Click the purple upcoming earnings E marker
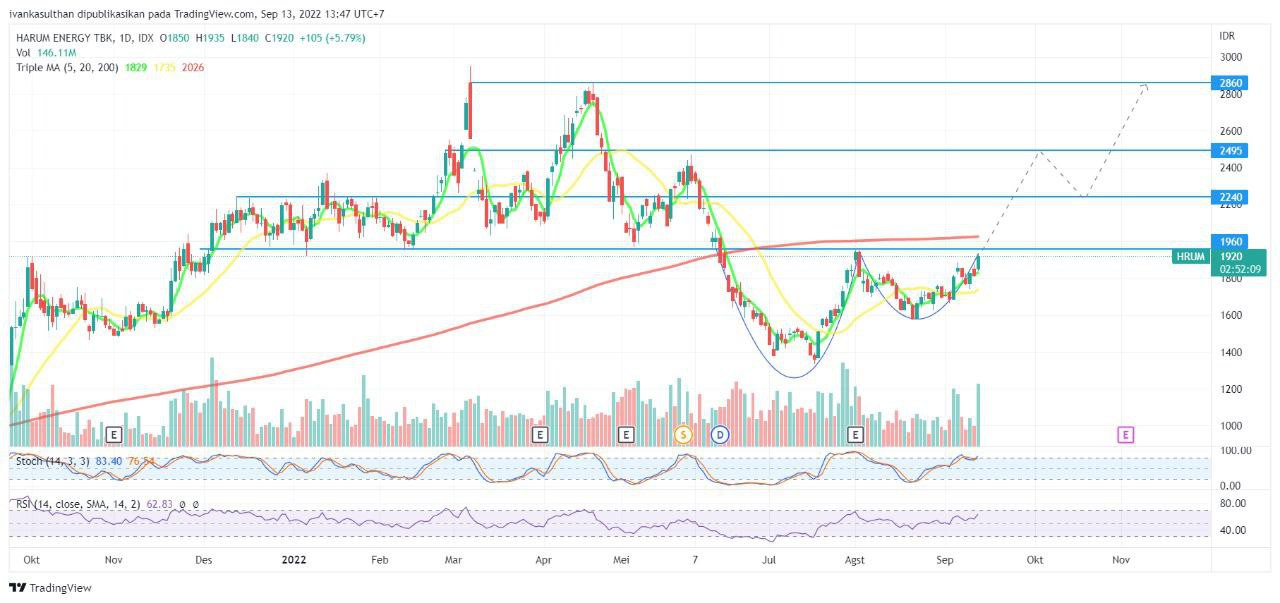The height and width of the screenshot is (603, 1280). pos(1126,434)
